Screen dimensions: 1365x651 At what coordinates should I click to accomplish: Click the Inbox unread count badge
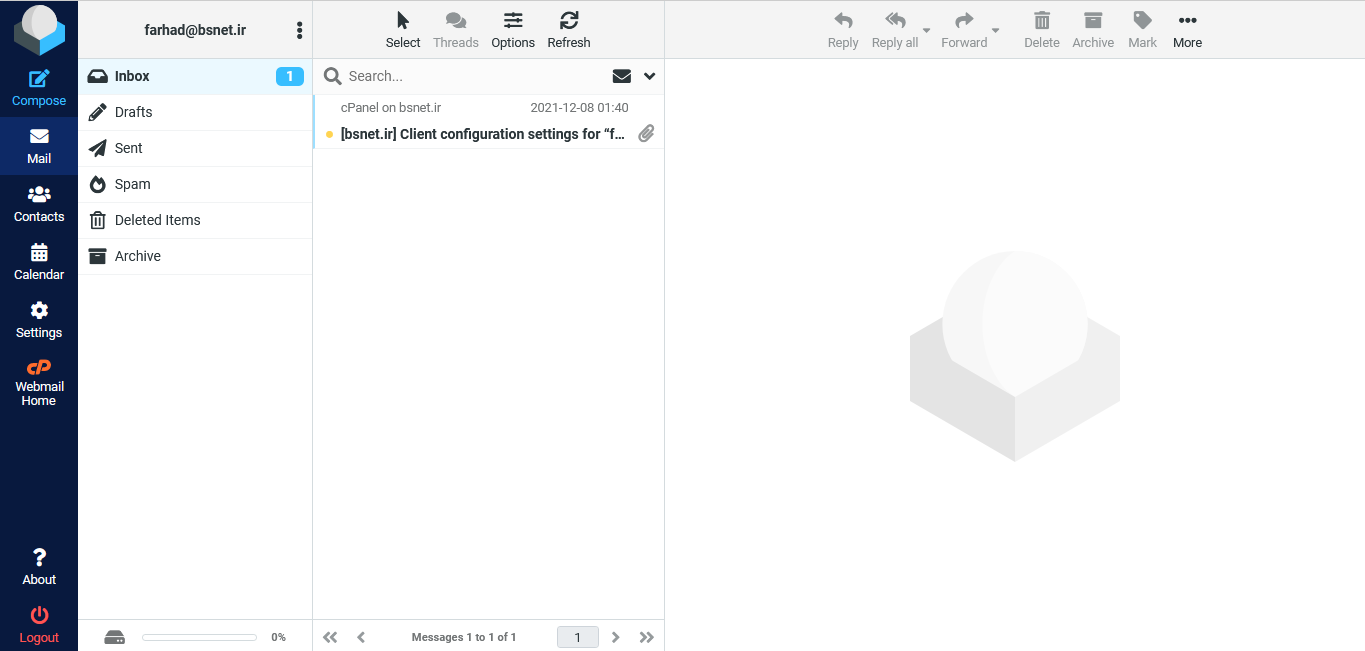click(x=290, y=76)
